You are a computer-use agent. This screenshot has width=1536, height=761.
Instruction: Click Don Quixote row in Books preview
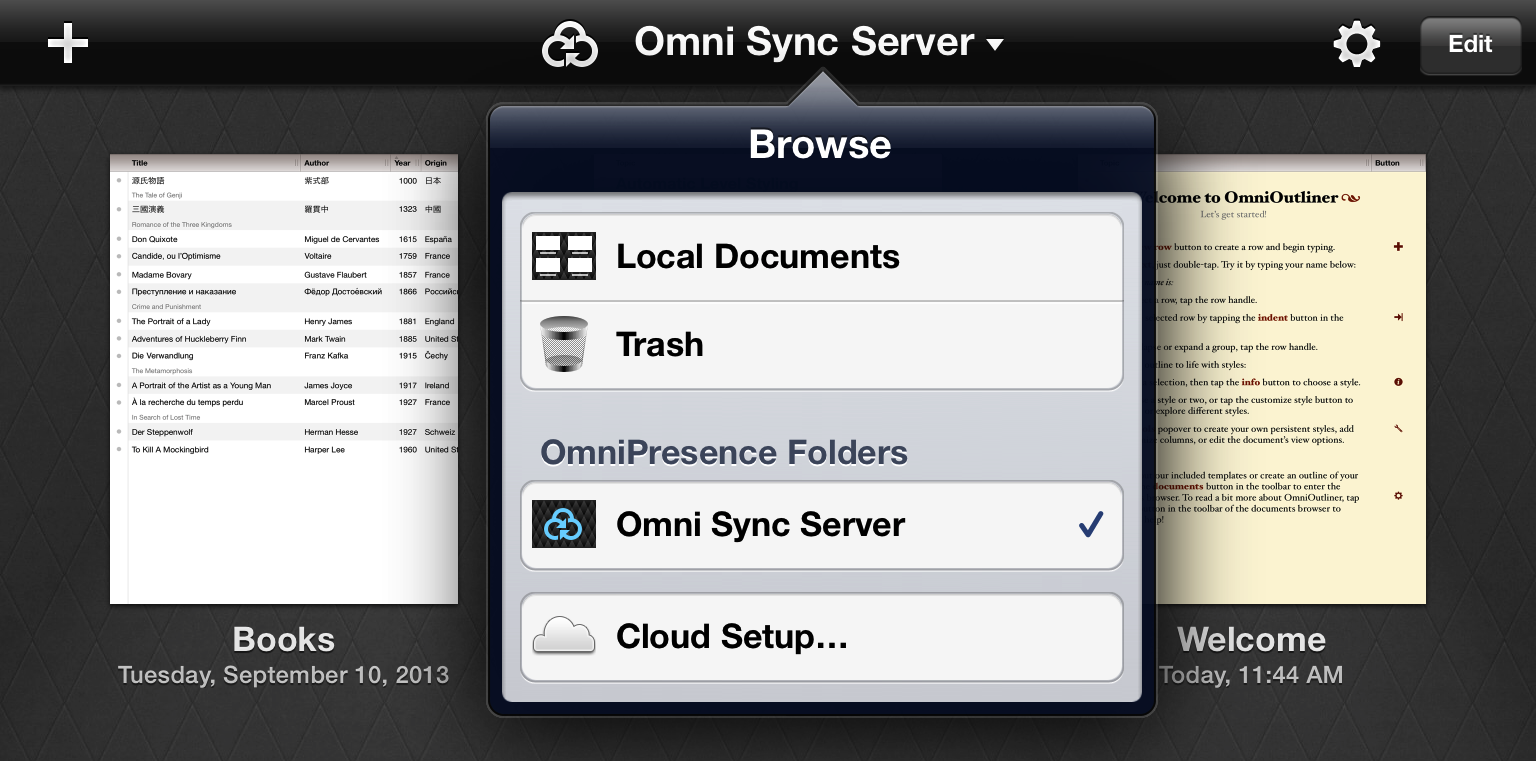point(284,239)
